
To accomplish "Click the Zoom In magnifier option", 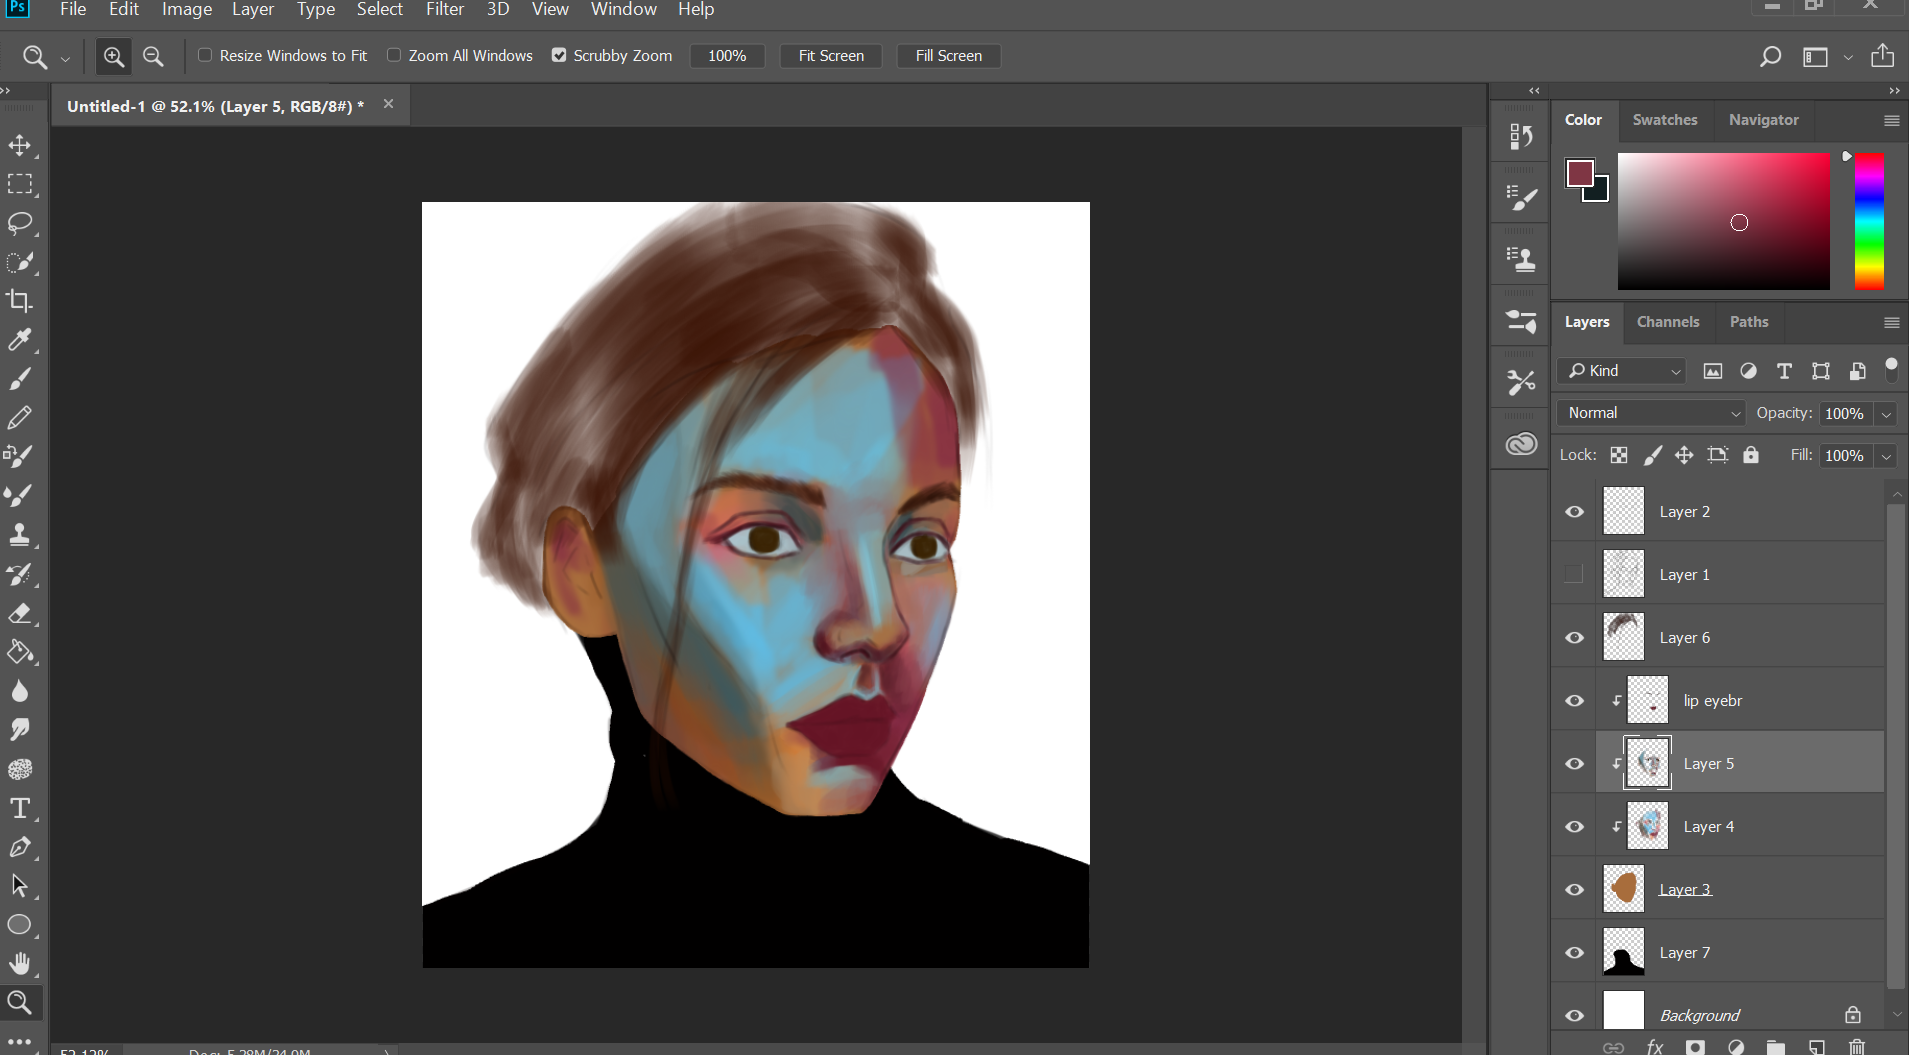I will coord(114,56).
